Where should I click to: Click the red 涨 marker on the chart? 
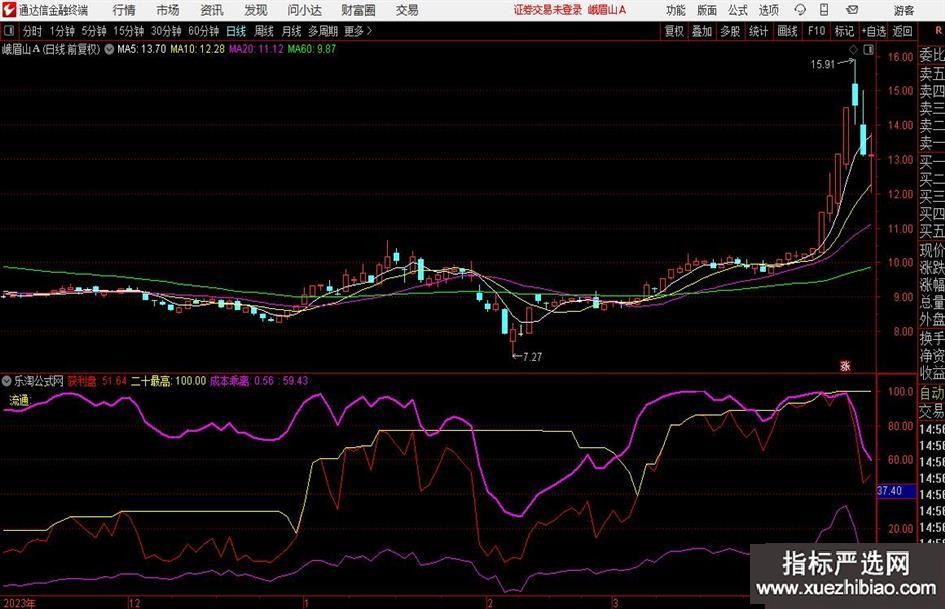(x=844, y=366)
